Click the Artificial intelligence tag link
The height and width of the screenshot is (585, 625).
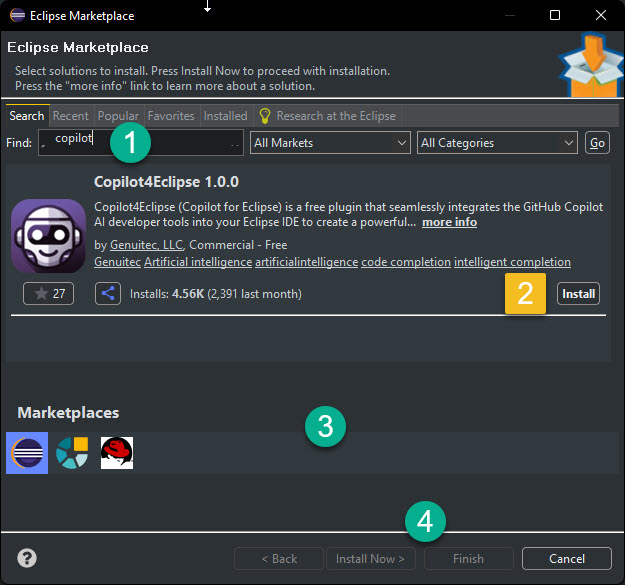198,262
